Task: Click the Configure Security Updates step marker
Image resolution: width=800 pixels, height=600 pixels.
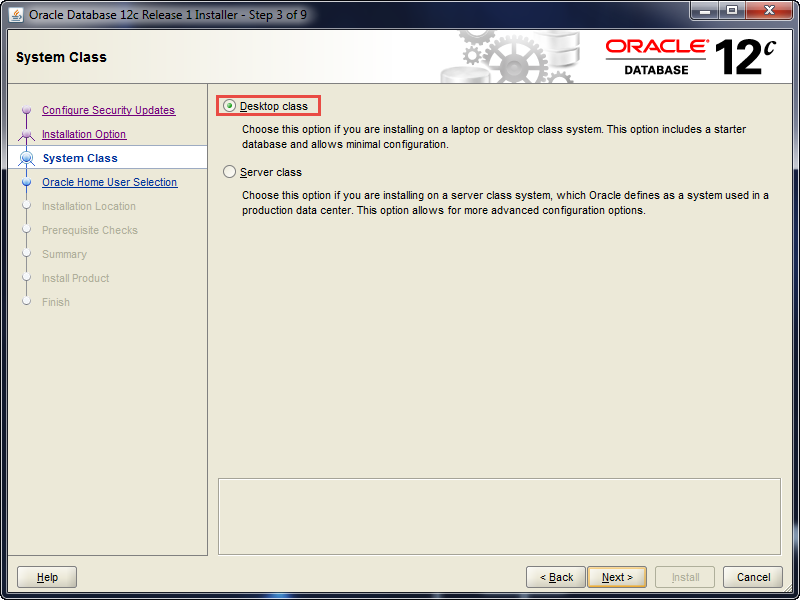Action: click(x=28, y=110)
